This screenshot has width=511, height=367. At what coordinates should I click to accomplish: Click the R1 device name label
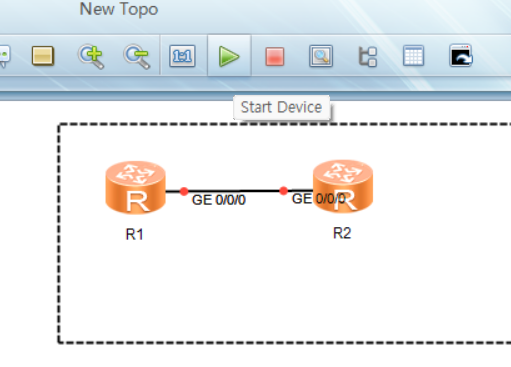135,234
